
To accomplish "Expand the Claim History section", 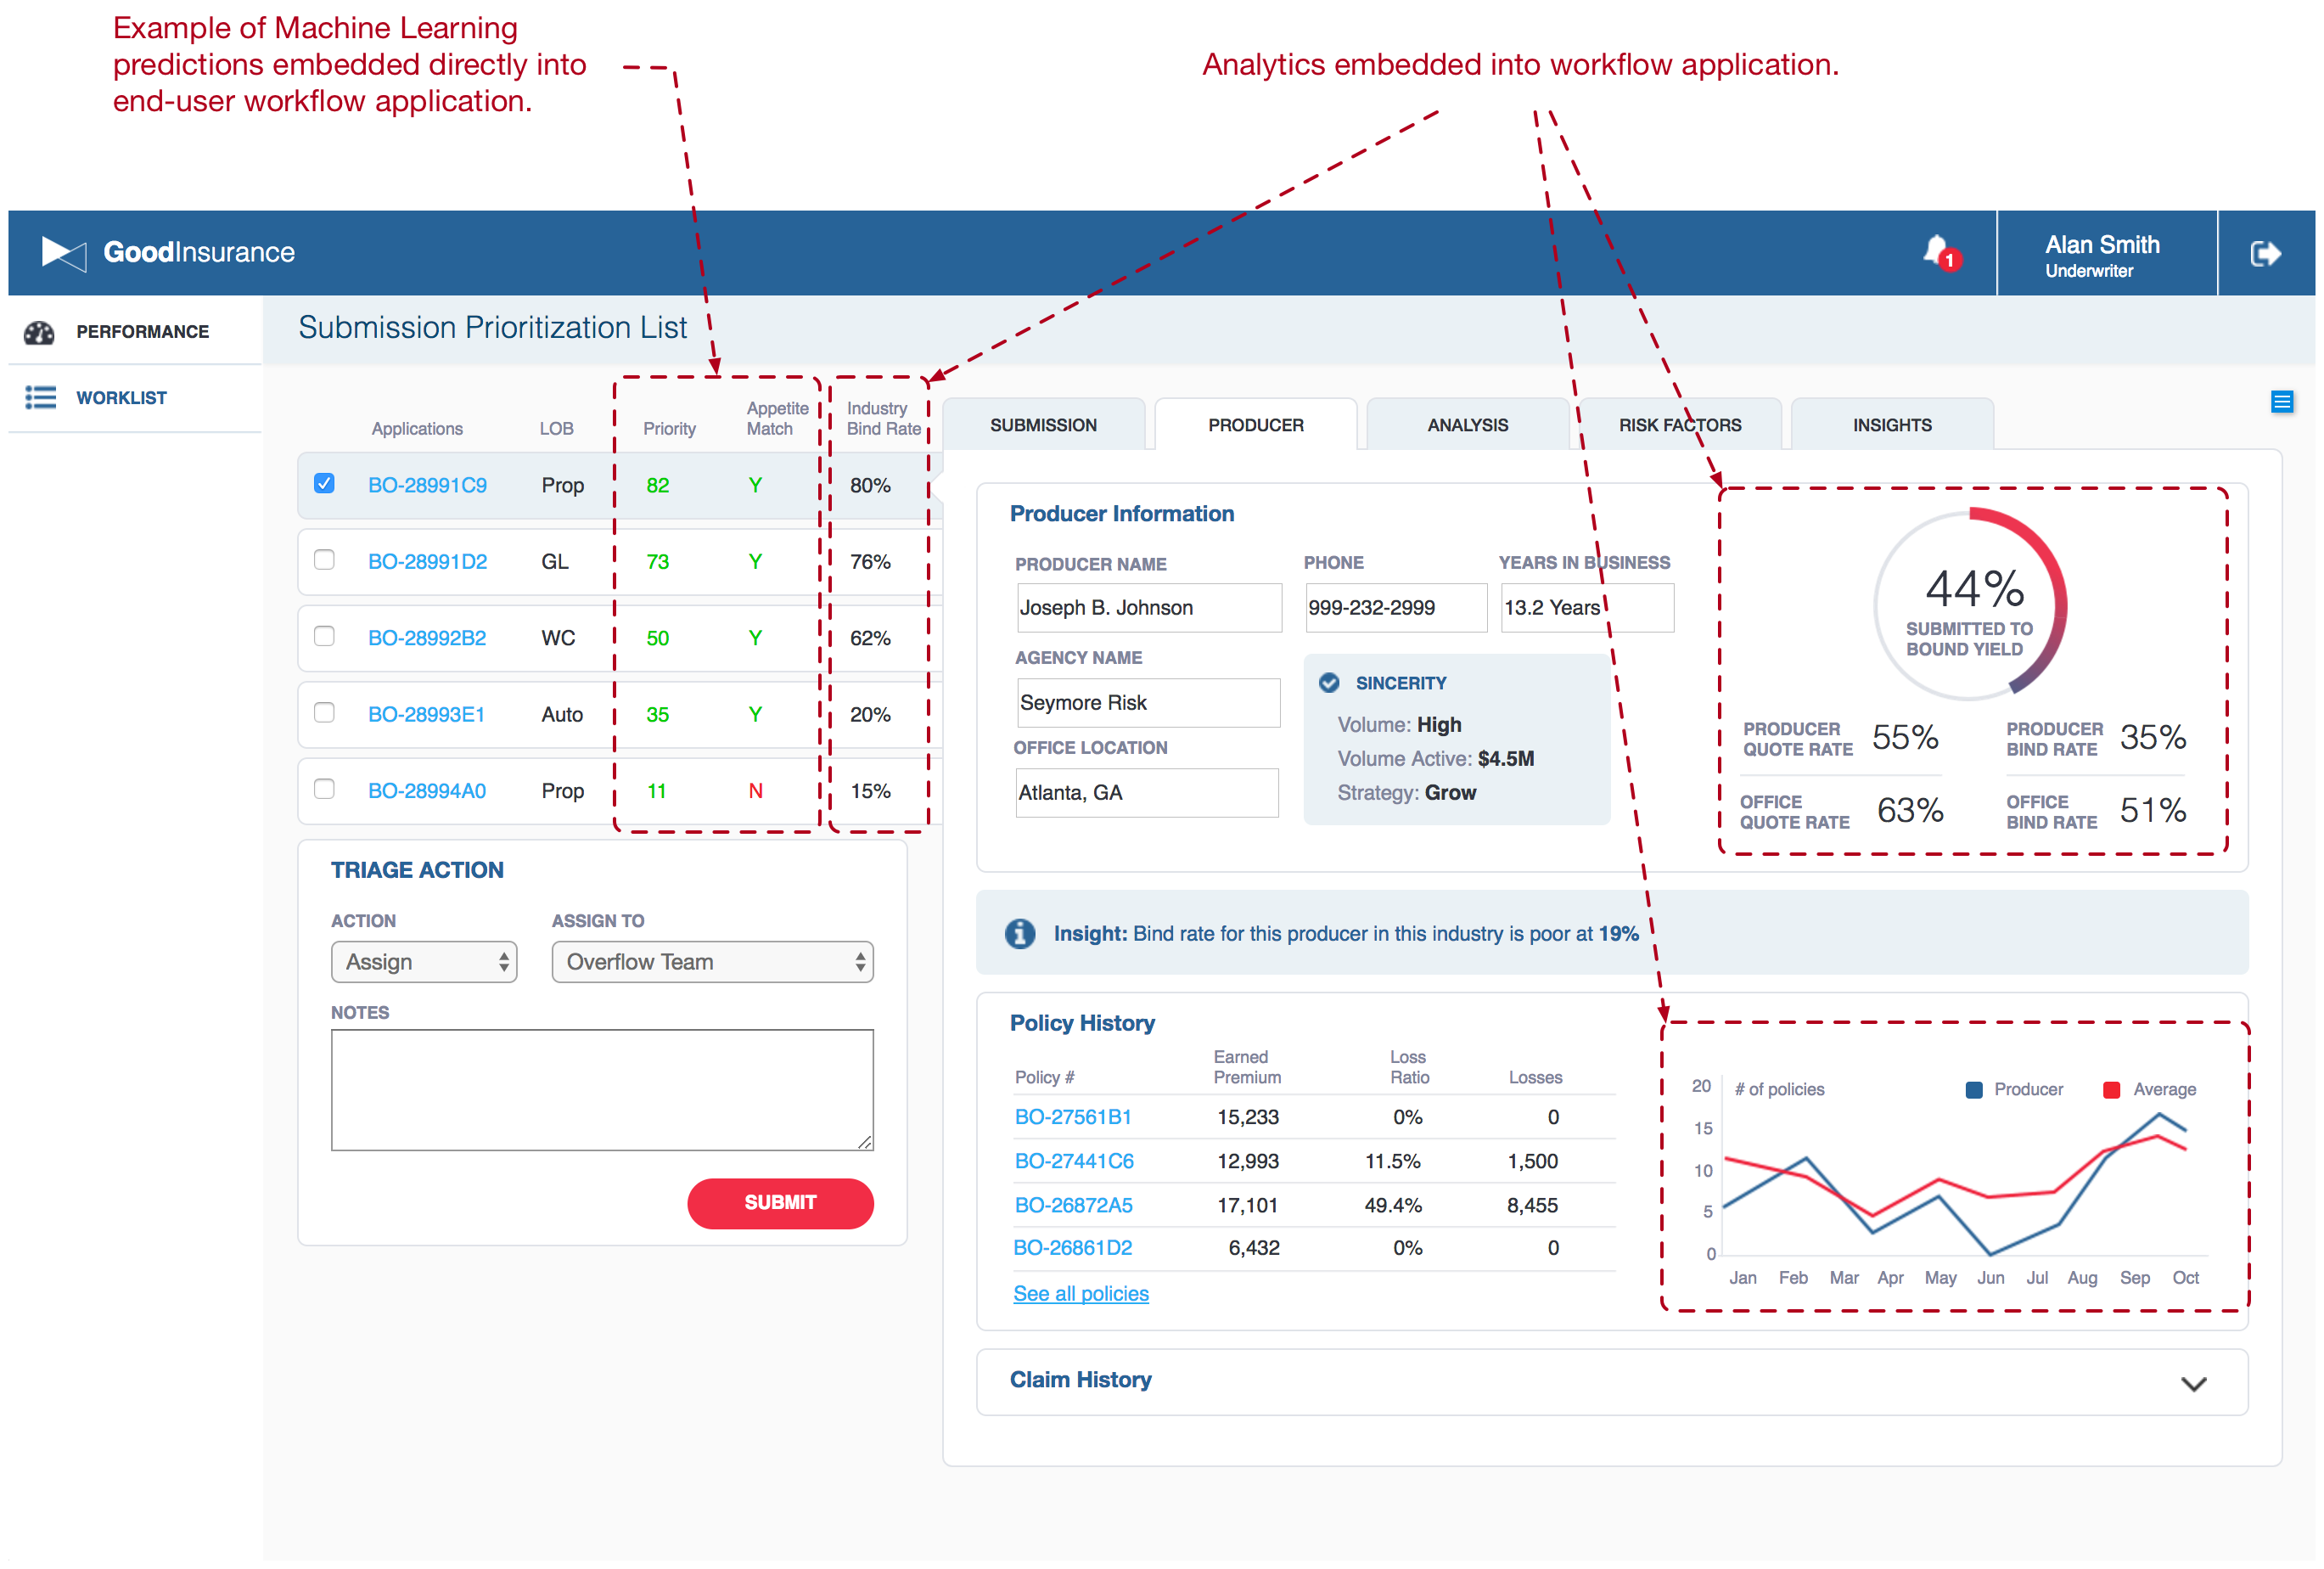I will pyautogui.click(x=2194, y=1383).
